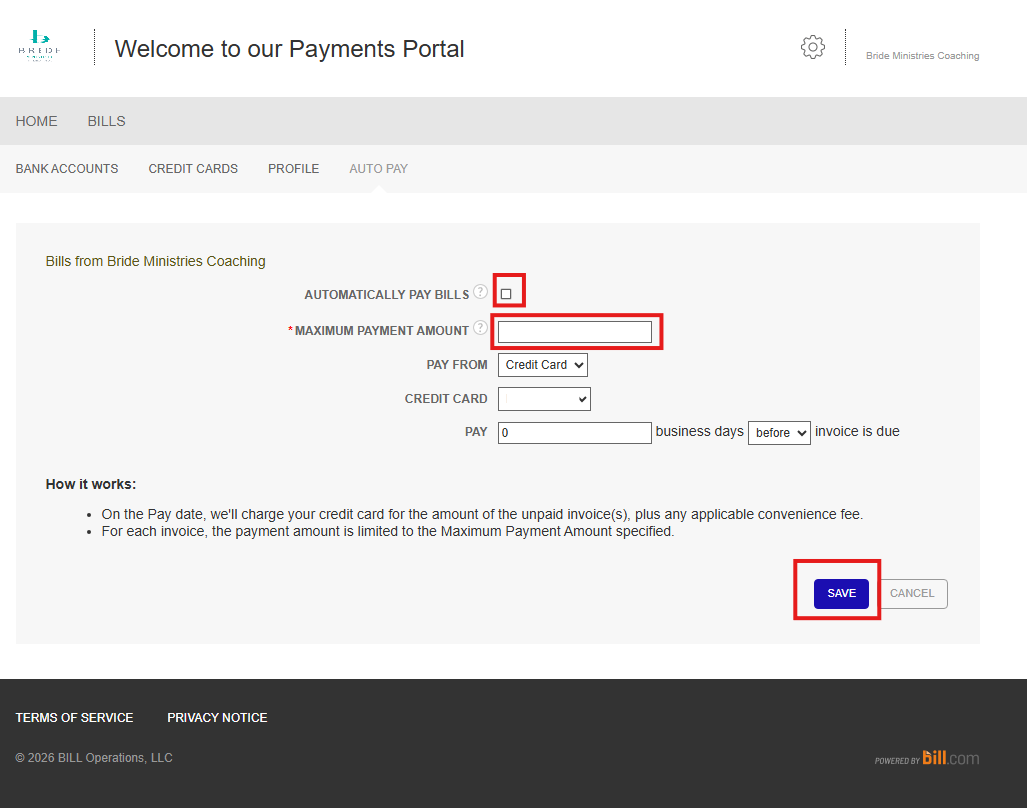Open the Pay From dropdown

click(542, 365)
